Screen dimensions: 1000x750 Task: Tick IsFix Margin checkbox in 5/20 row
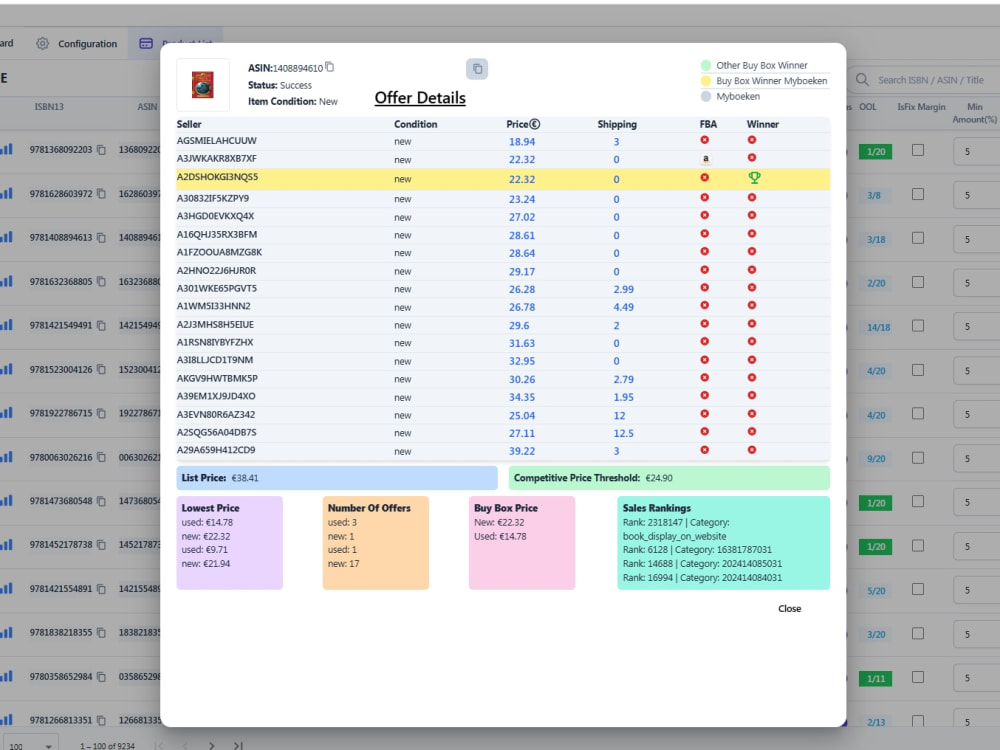click(918, 589)
